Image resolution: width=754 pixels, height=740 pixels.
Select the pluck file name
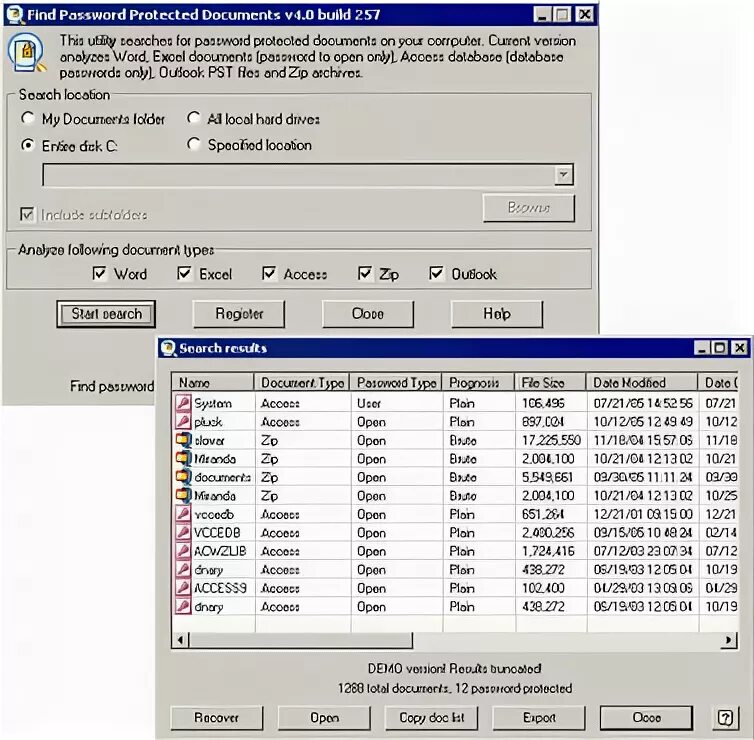(x=208, y=422)
